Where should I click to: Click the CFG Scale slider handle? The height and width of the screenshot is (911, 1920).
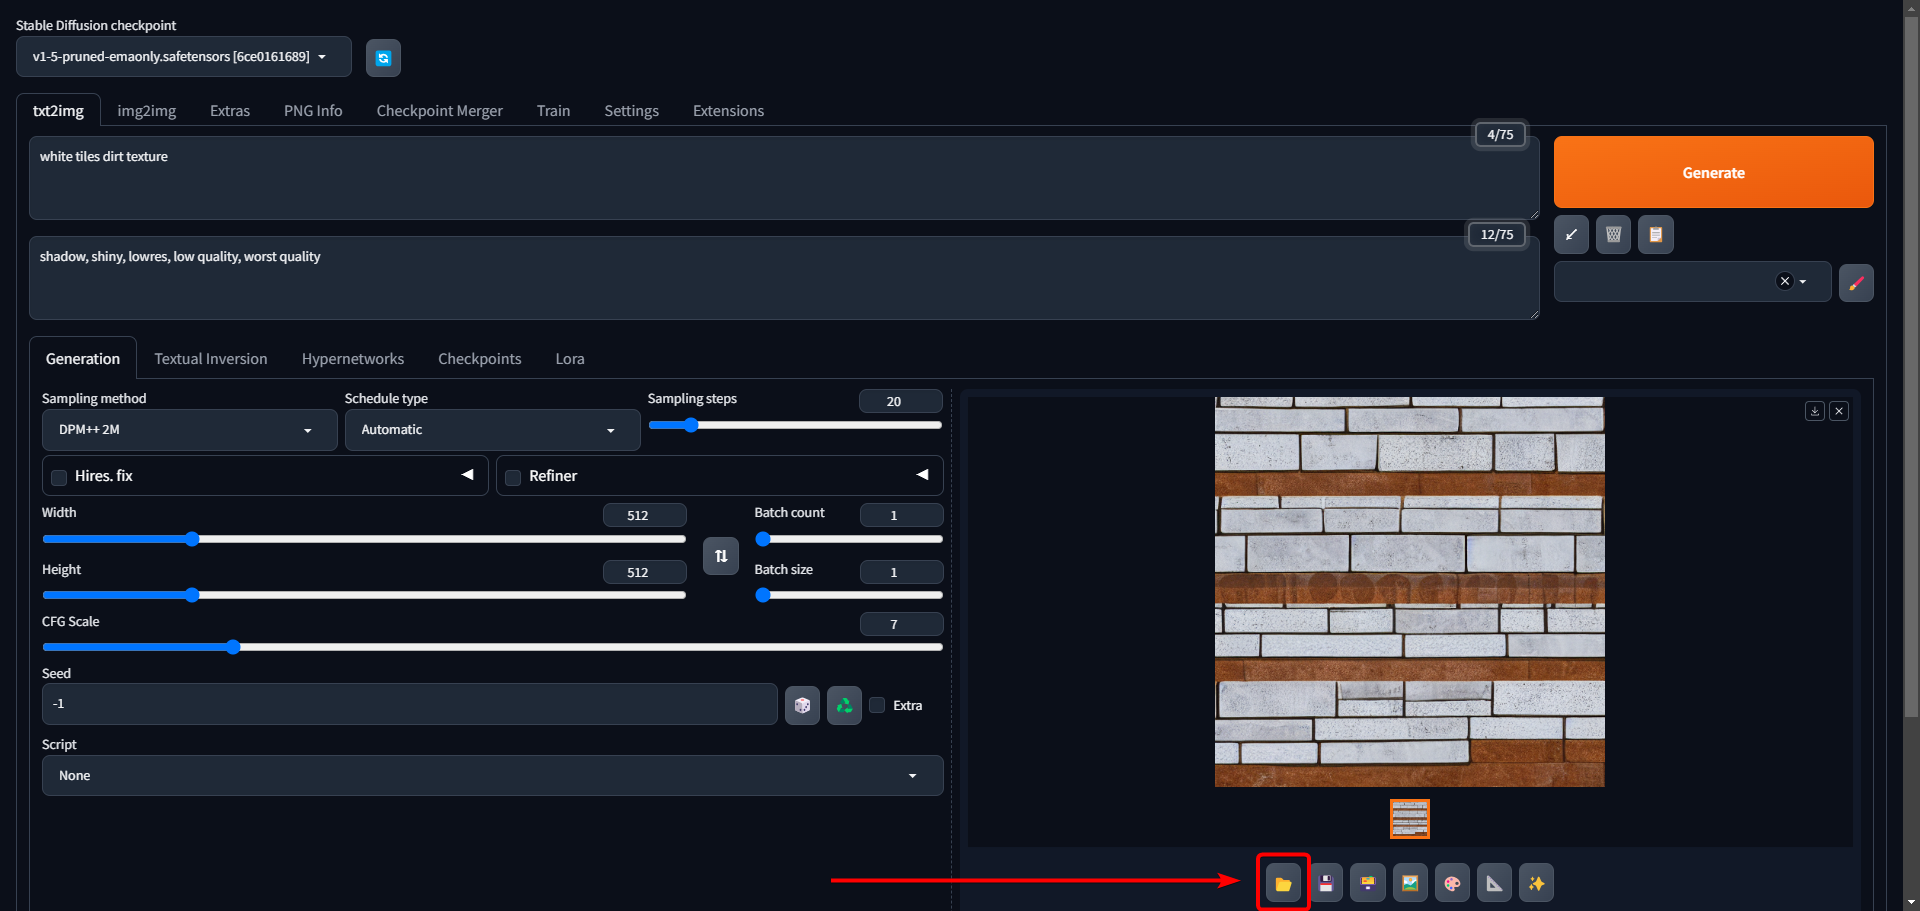pyautogui.click(x=233, y=647)
